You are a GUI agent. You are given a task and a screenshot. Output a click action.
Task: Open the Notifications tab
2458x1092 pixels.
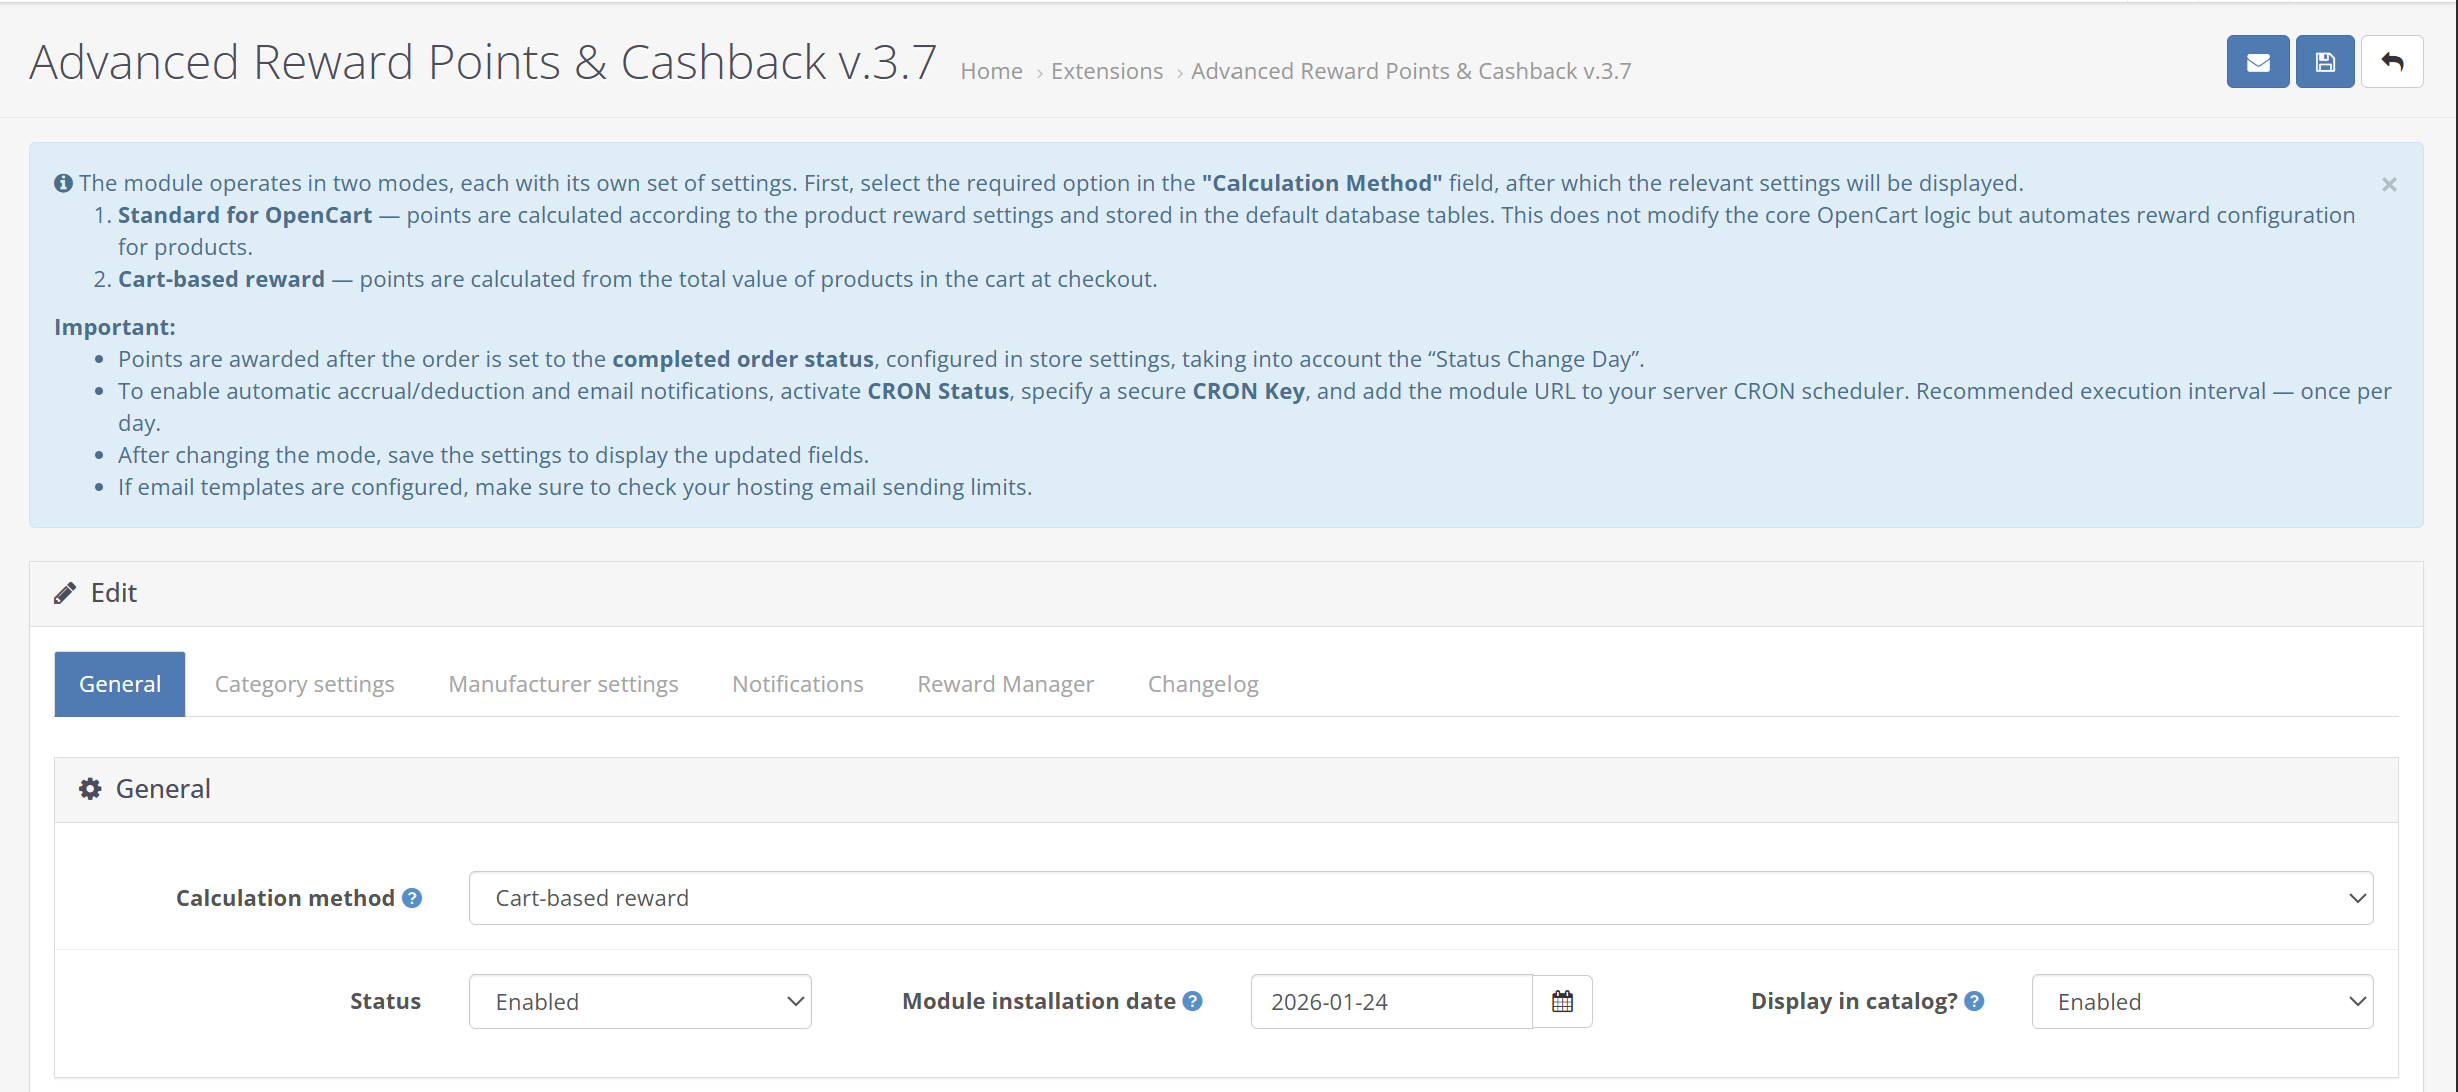(797, 684)
